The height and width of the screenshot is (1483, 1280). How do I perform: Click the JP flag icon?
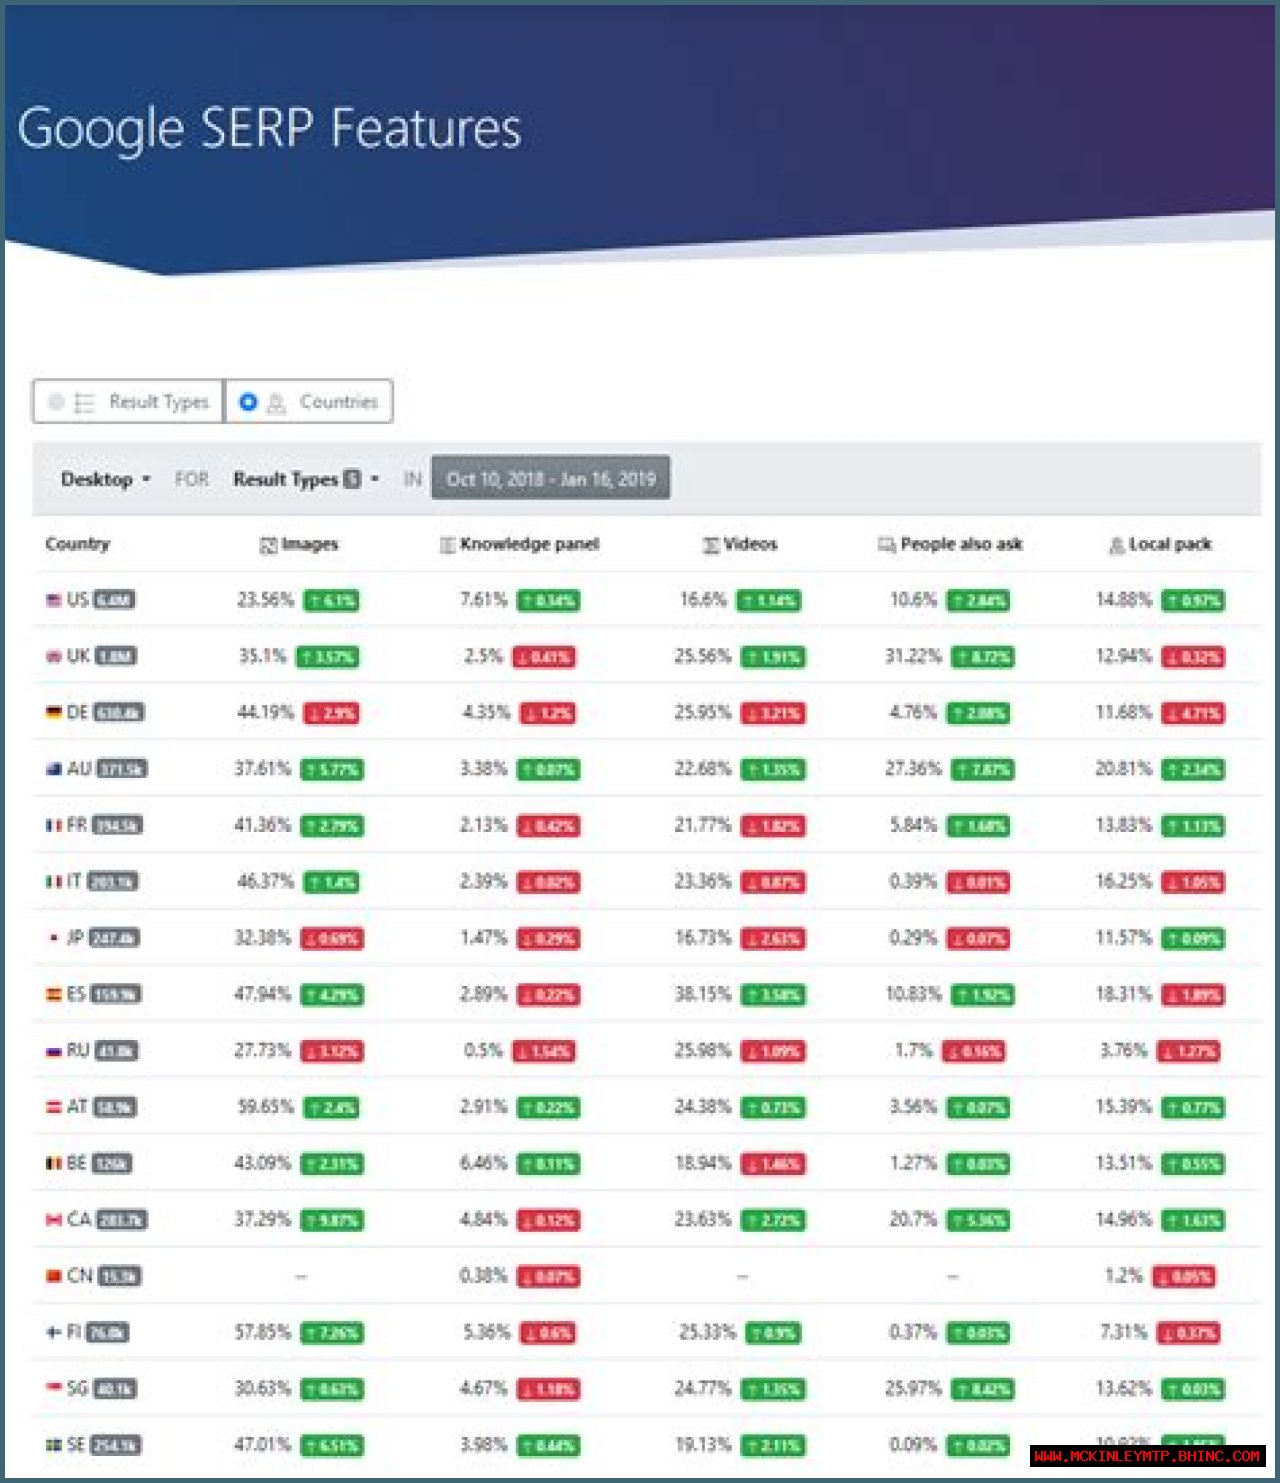point(54,938)
